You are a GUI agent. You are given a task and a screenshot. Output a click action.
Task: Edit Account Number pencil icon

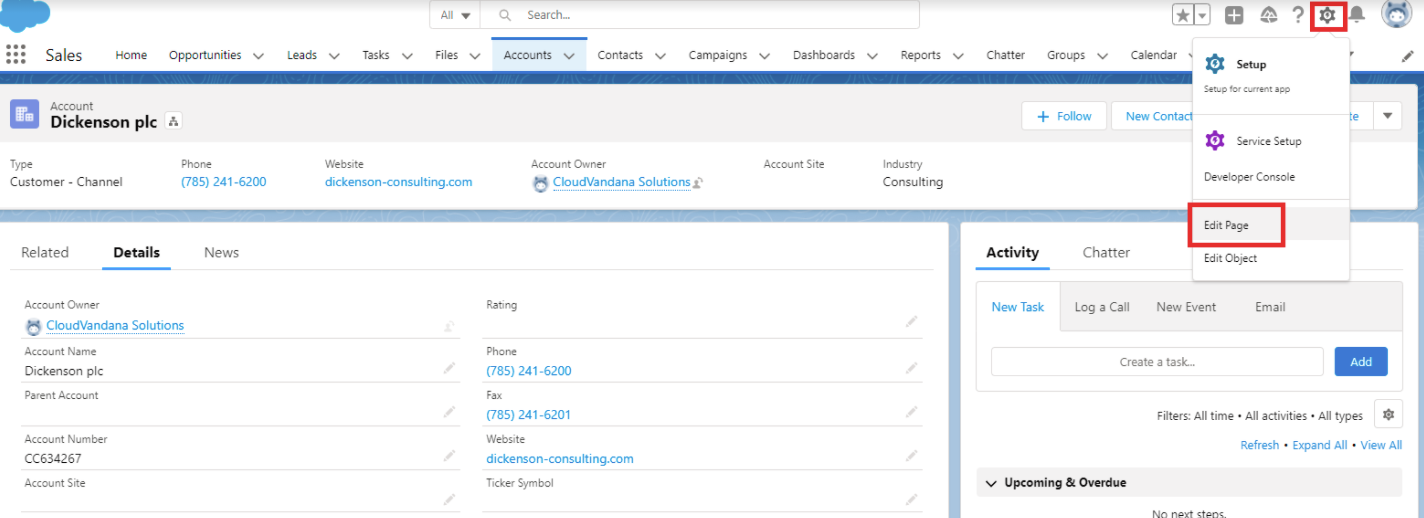(x=450, y=455)
